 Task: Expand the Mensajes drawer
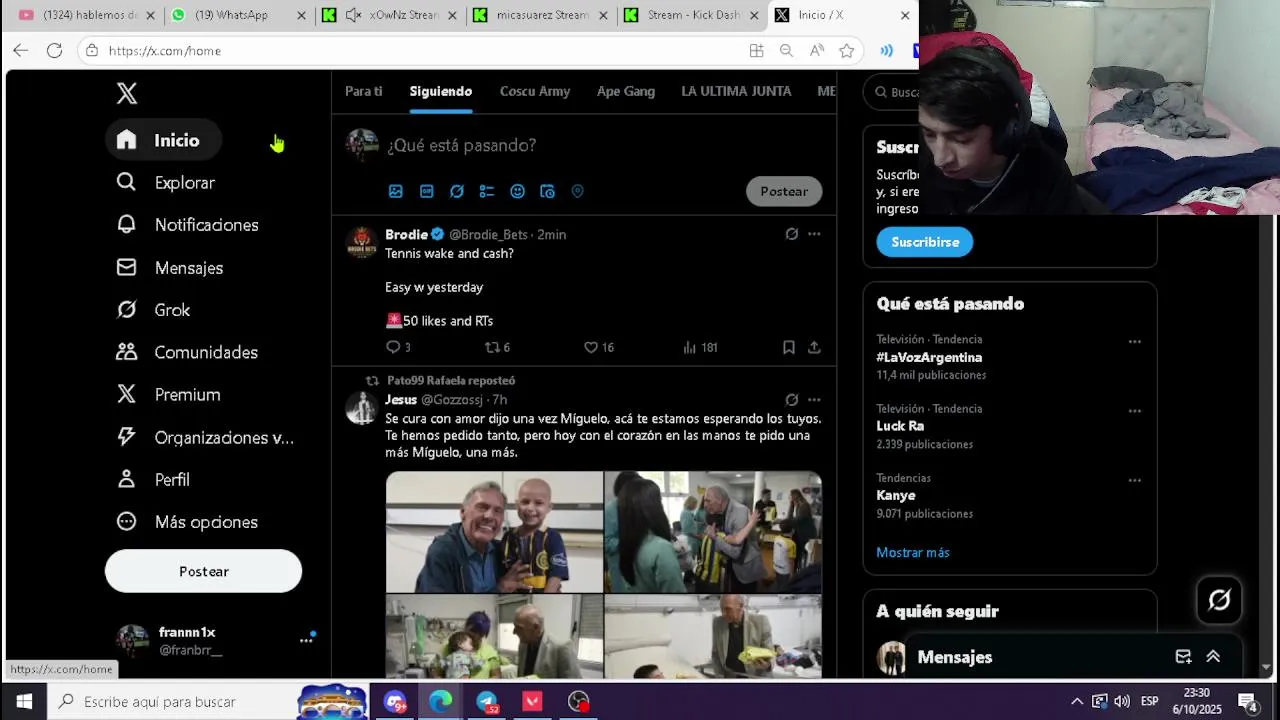1213,657
